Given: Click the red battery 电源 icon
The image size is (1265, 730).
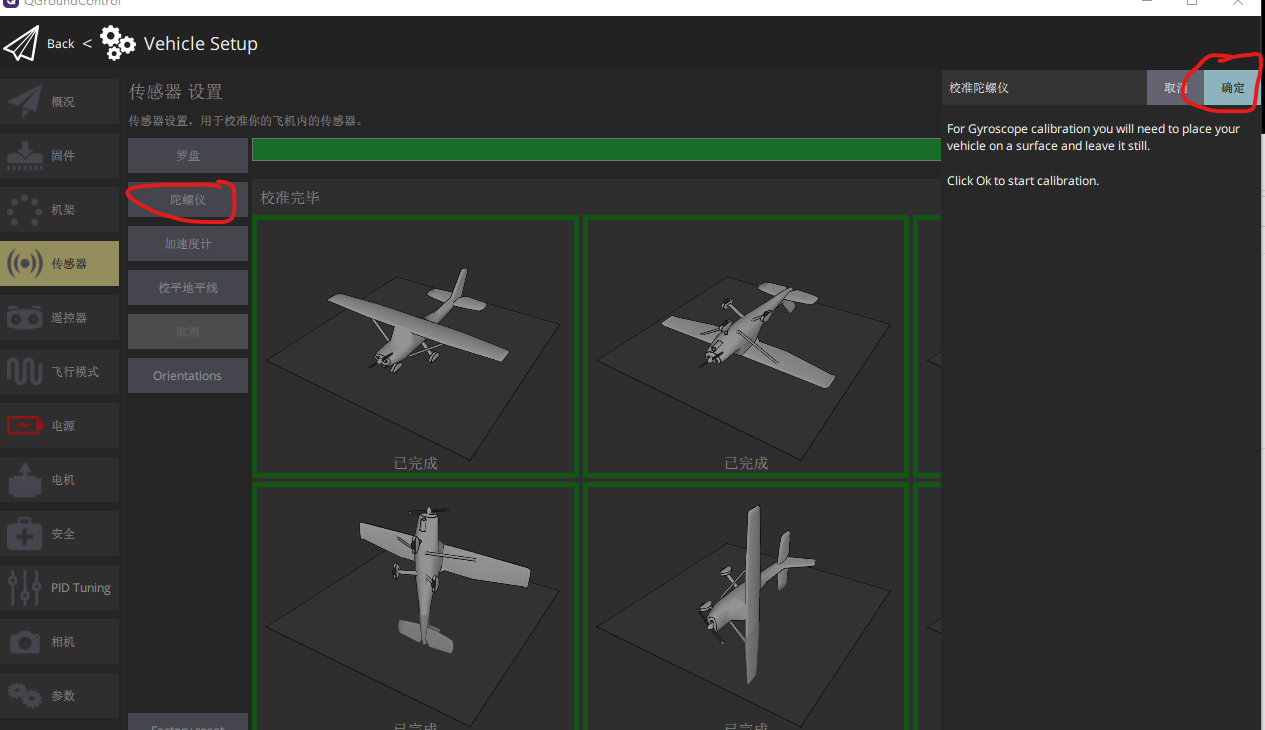Looking at the screenshot, I should tap(25, 426).
